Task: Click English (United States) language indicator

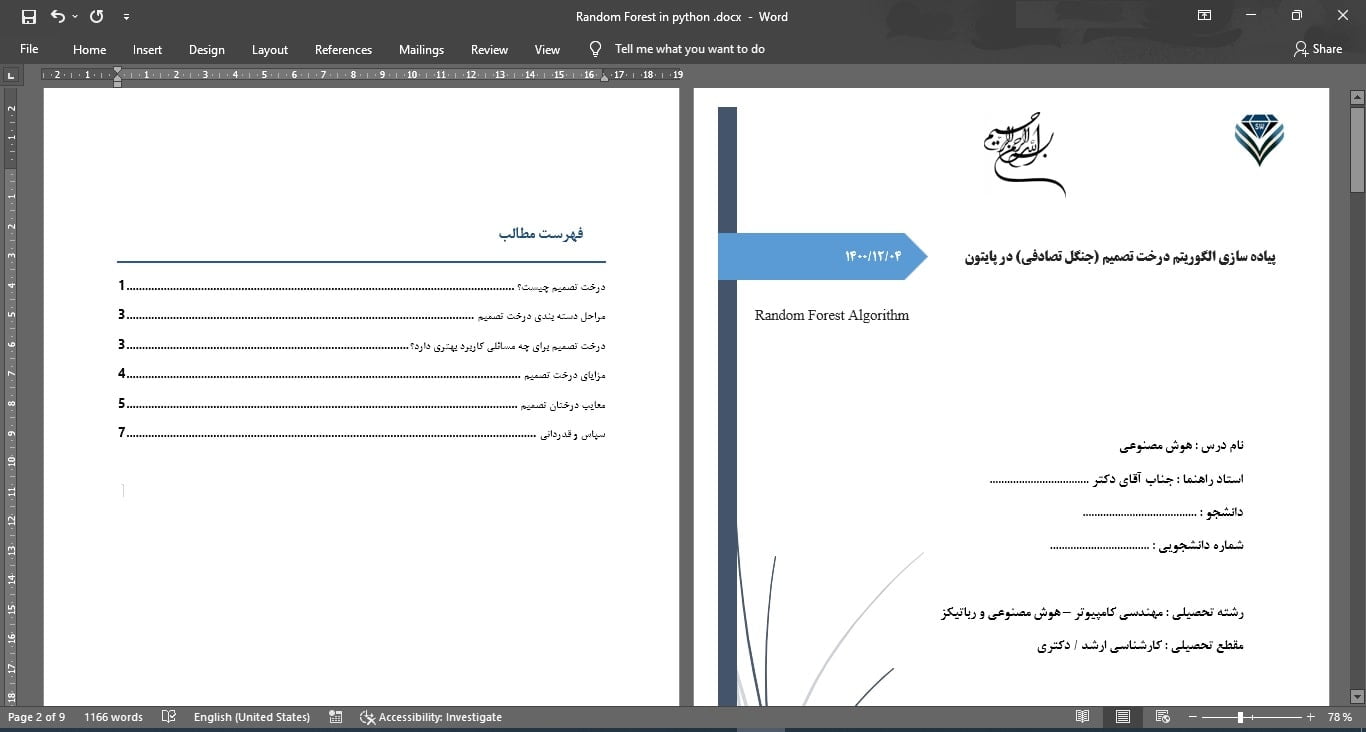Action: [x=251, y=717]
